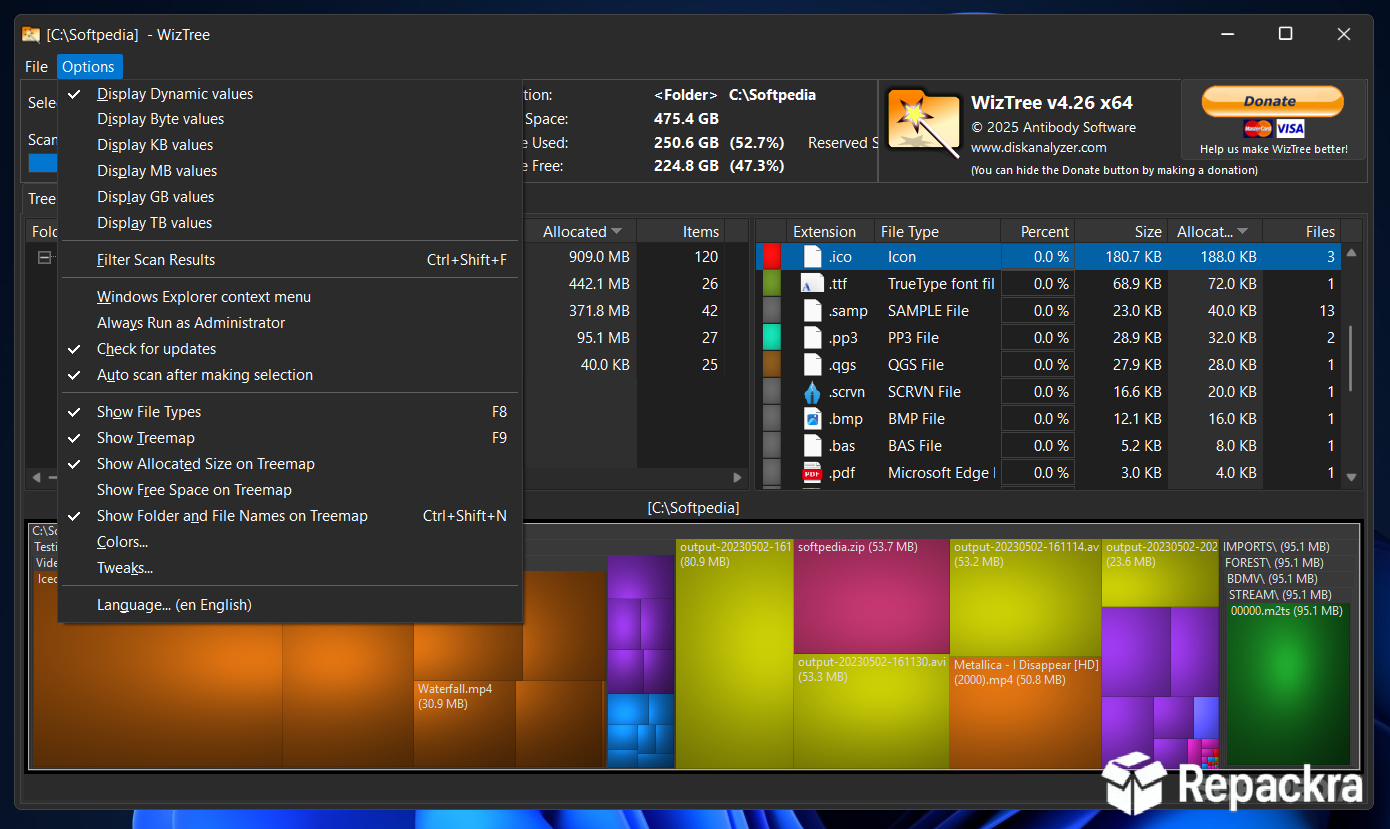Screen dimensions: 1390x829
Task: Click the folder pane horizontal scroll right arrow
Action: coord(738,478)
